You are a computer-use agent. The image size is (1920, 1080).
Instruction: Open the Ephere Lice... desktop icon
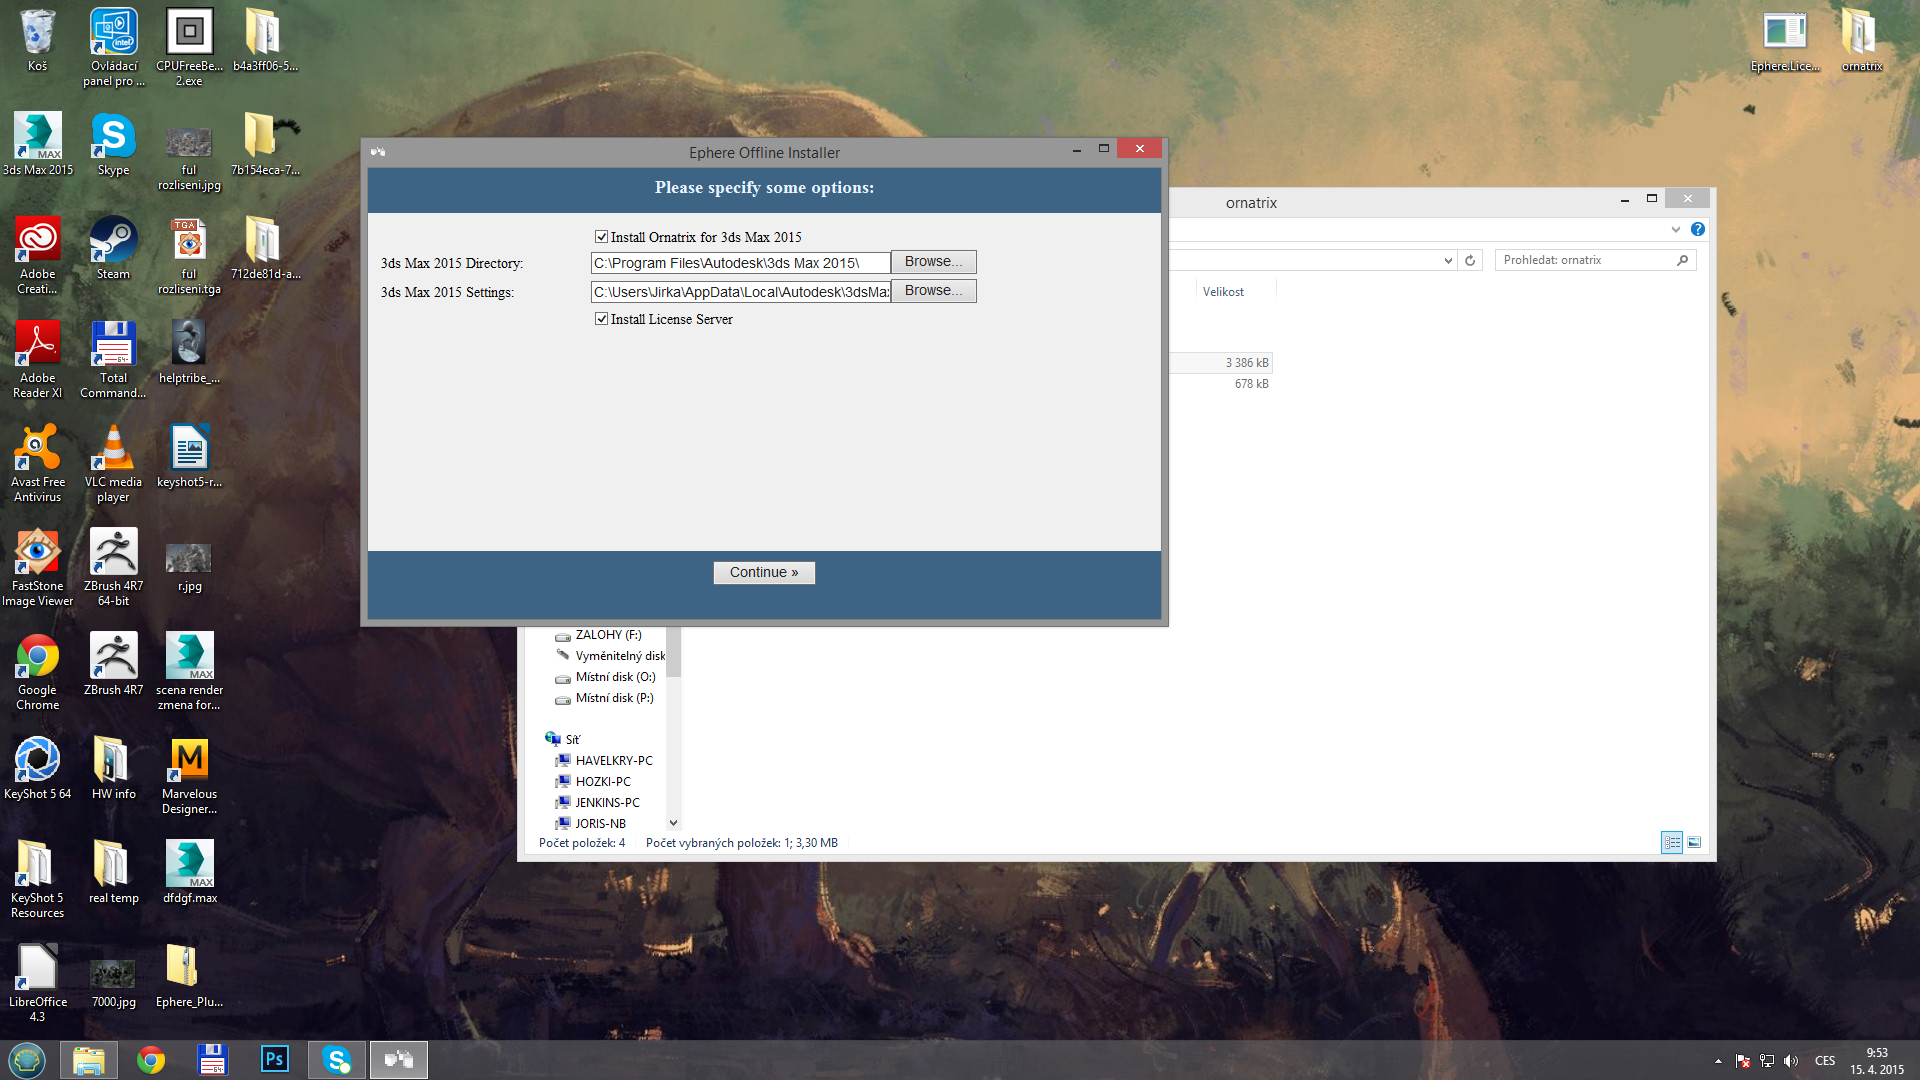point(1785,40)
